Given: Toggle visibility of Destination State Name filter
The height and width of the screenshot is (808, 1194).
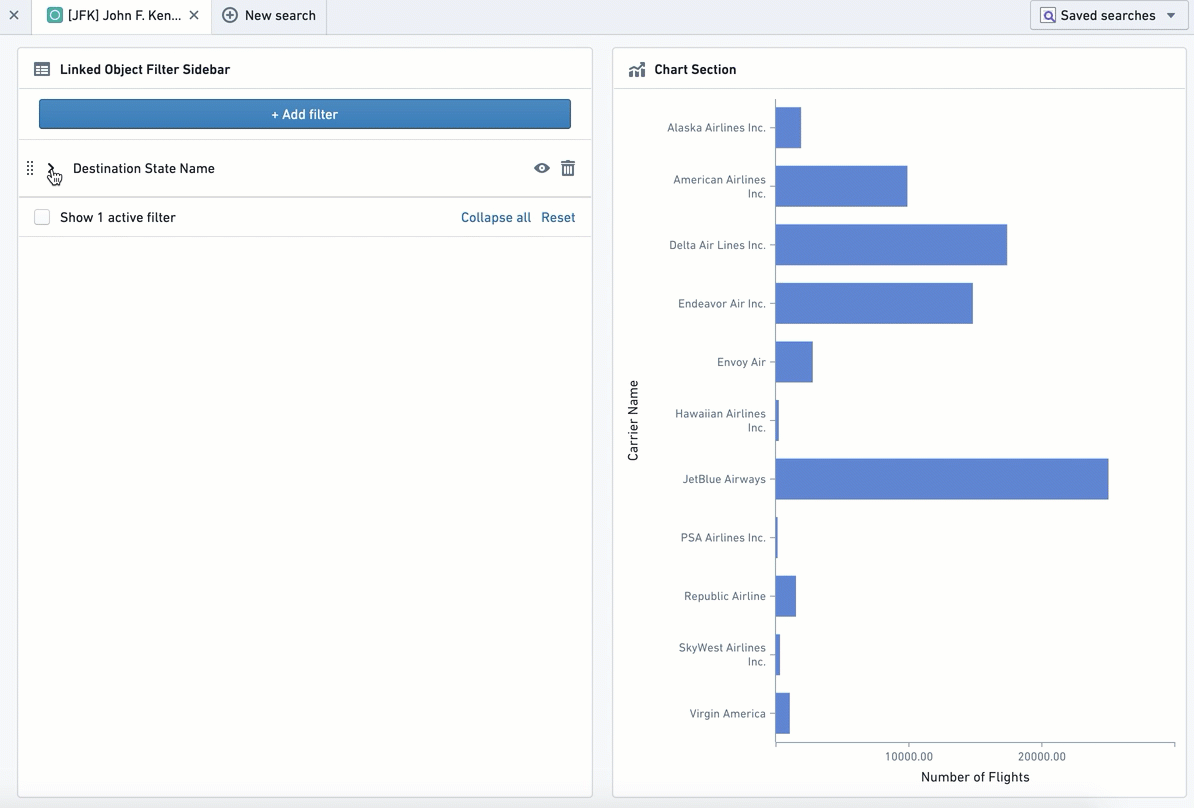Looking at the screenshot, I should (x=541, y=168).
